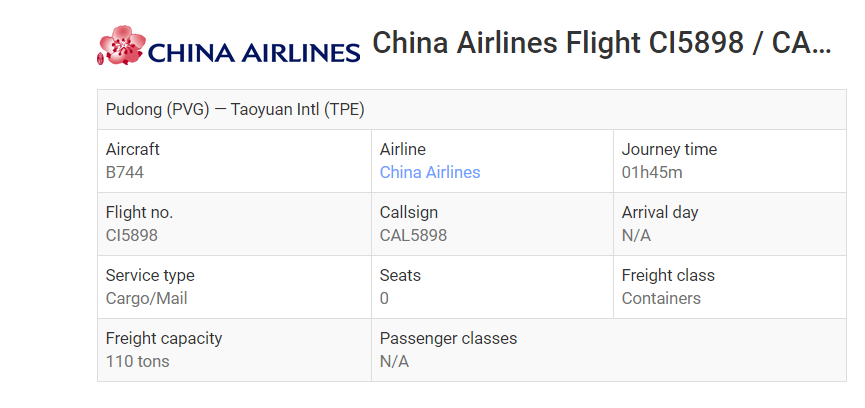Select the Flight no. CI5898 value
Screen dimensions: 865x408
[x=132, y=235]
